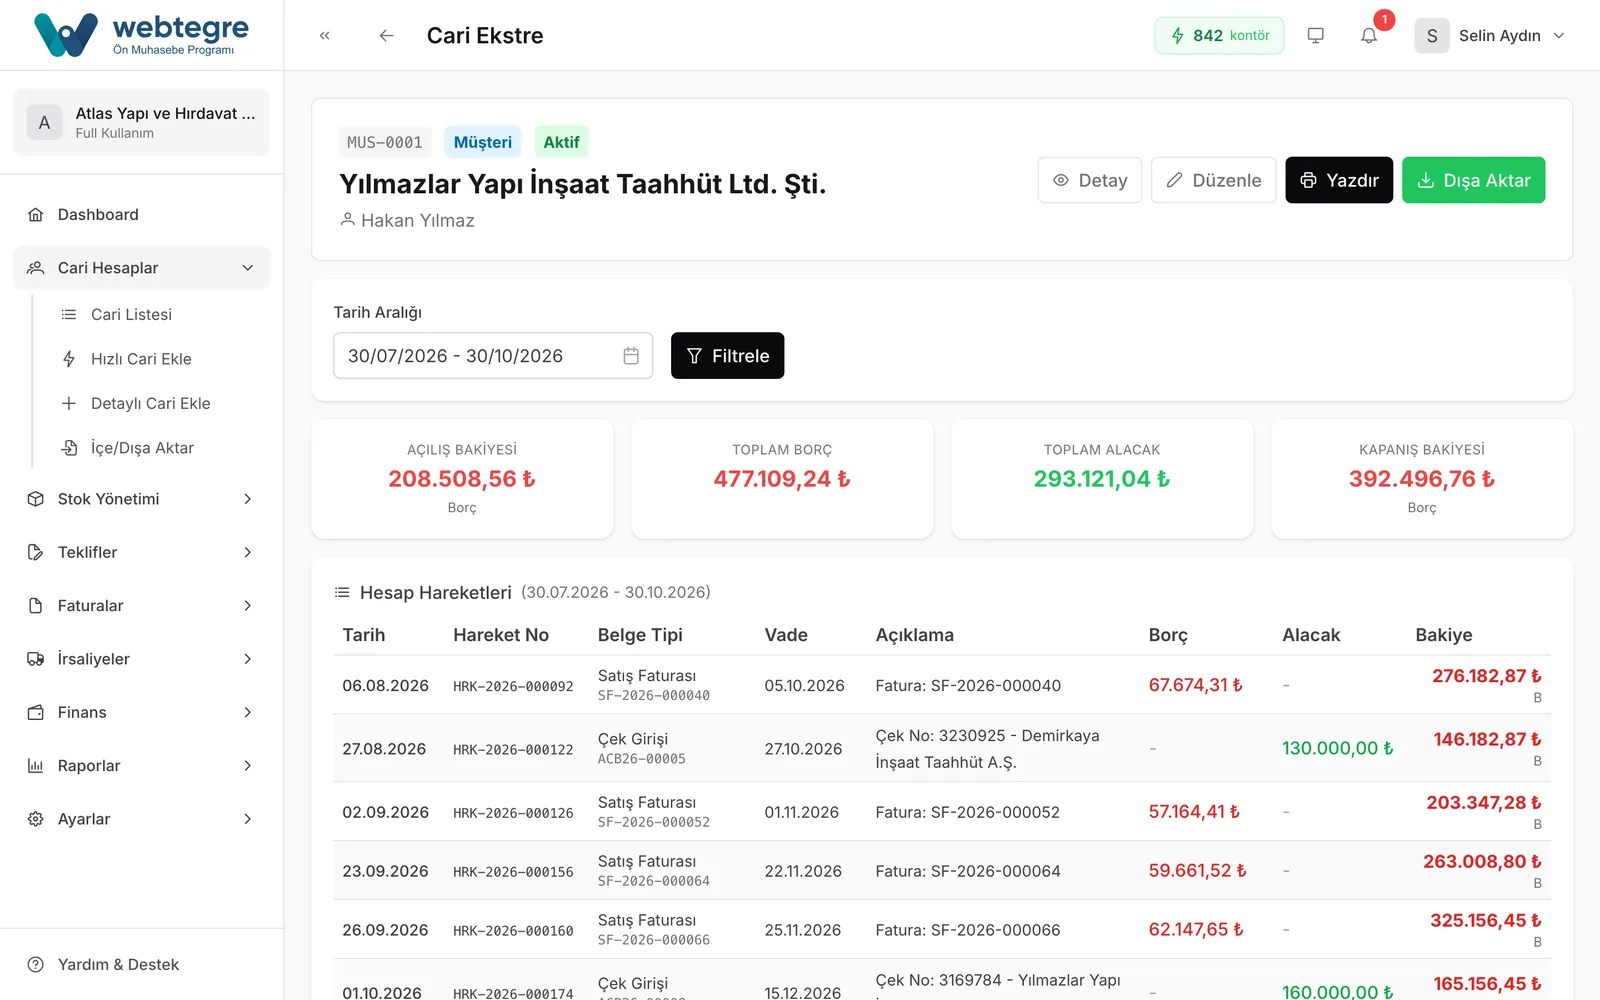Click the Tarih Aralığı date input
1600x1000 pixels.
(493, 356)
